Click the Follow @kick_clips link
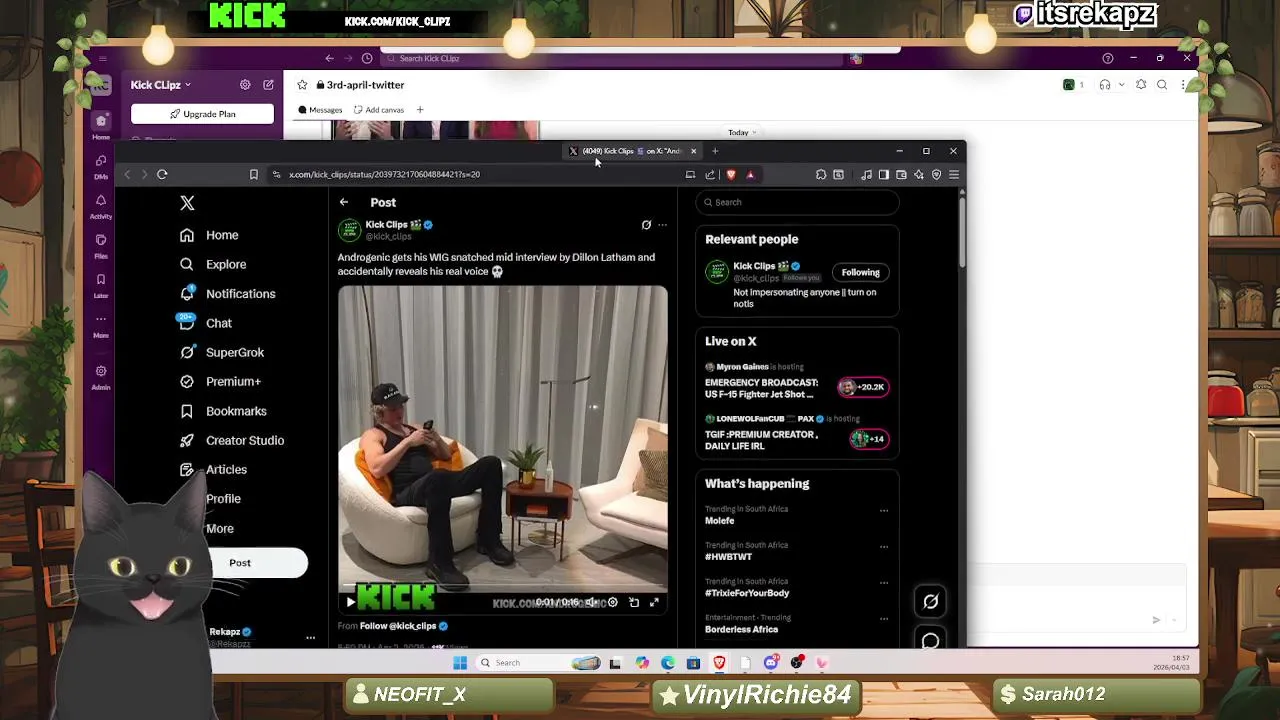 (398, 626)
